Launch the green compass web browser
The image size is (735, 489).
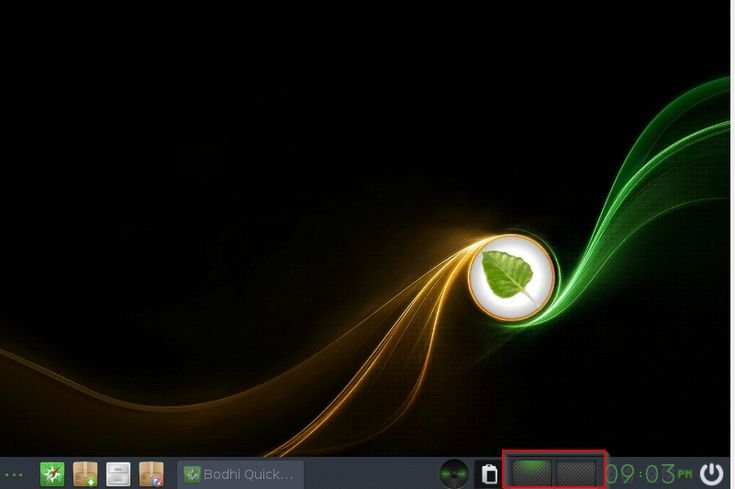[x=52, y=473]
